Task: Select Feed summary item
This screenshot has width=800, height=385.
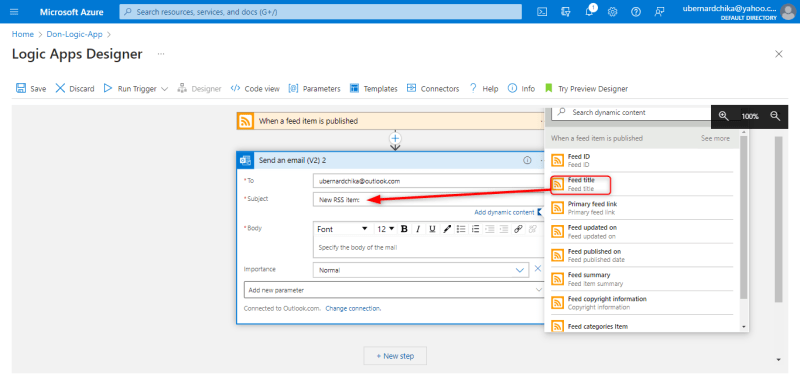Action: [642, 279]
